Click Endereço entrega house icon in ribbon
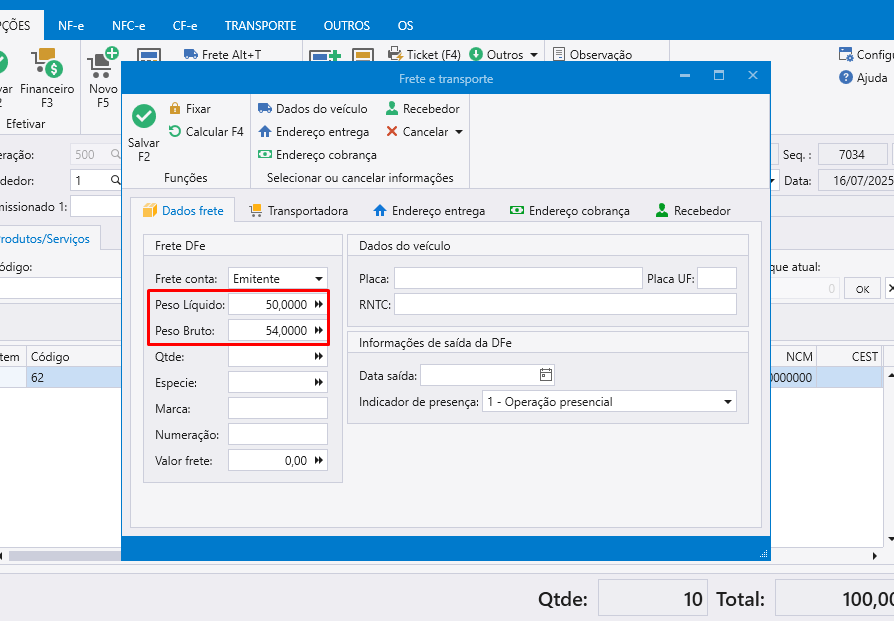Image resolution: width=894 pixels, height=621 pixels. click(x=265, y=132)
